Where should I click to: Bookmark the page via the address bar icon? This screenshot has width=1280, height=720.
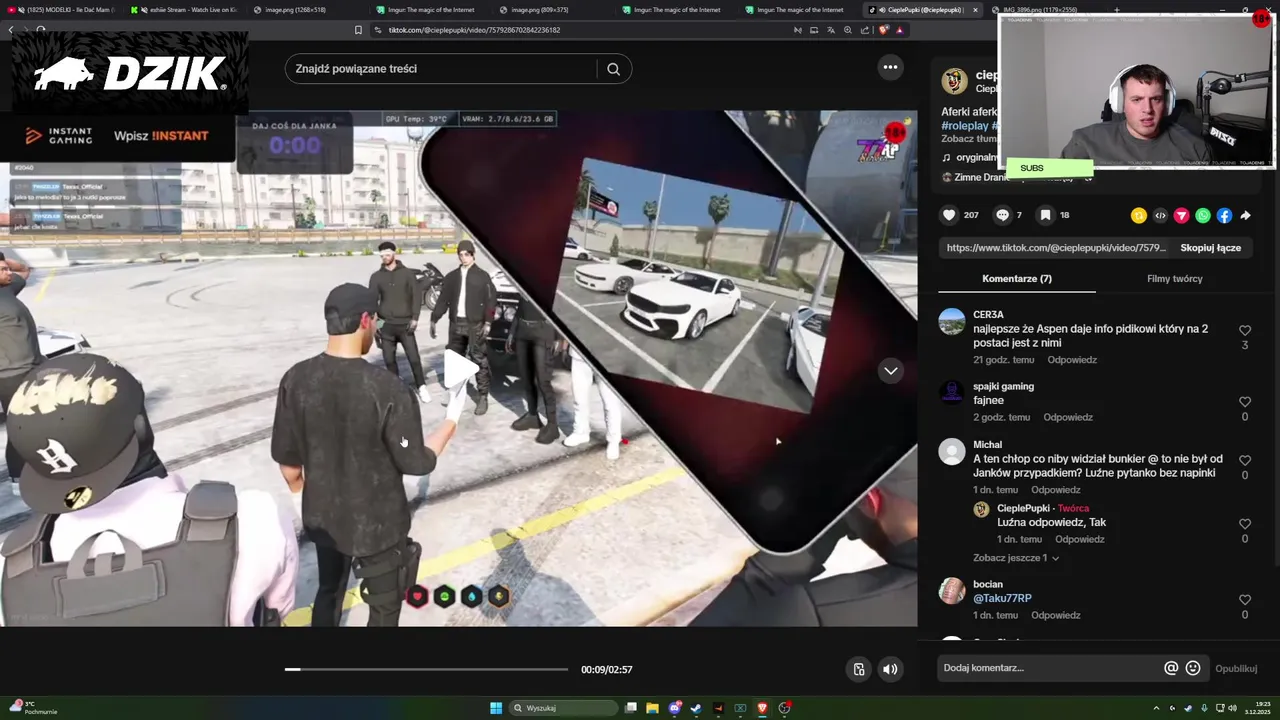358,30
